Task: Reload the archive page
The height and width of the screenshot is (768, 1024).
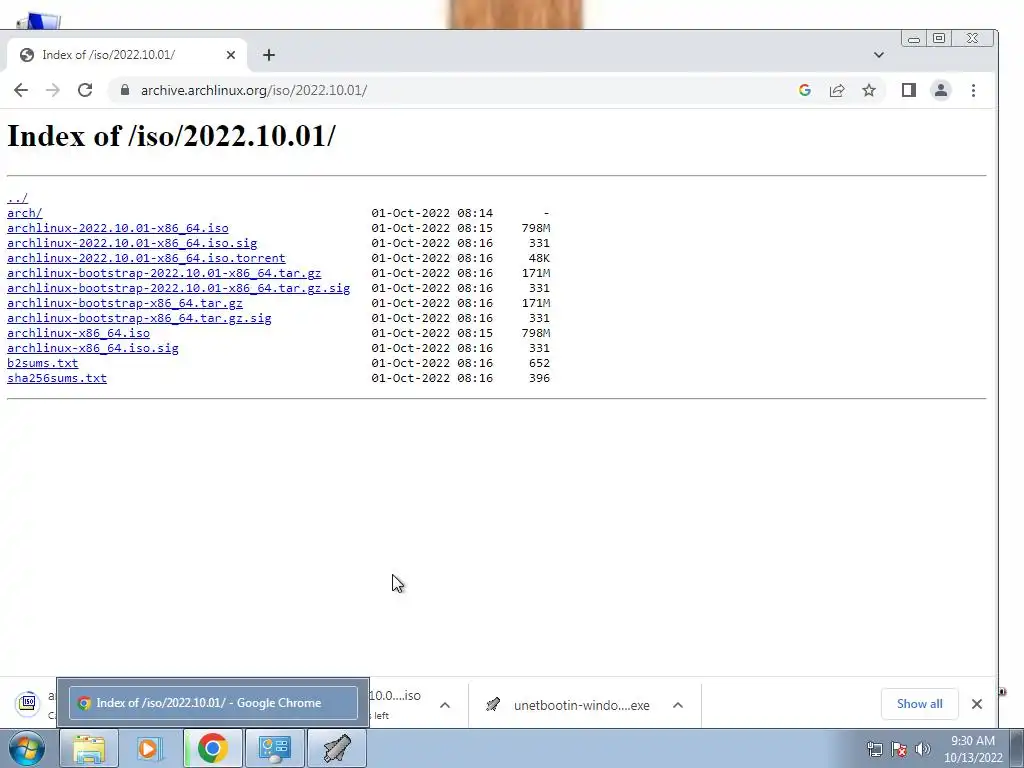Action: click(85, 90)
